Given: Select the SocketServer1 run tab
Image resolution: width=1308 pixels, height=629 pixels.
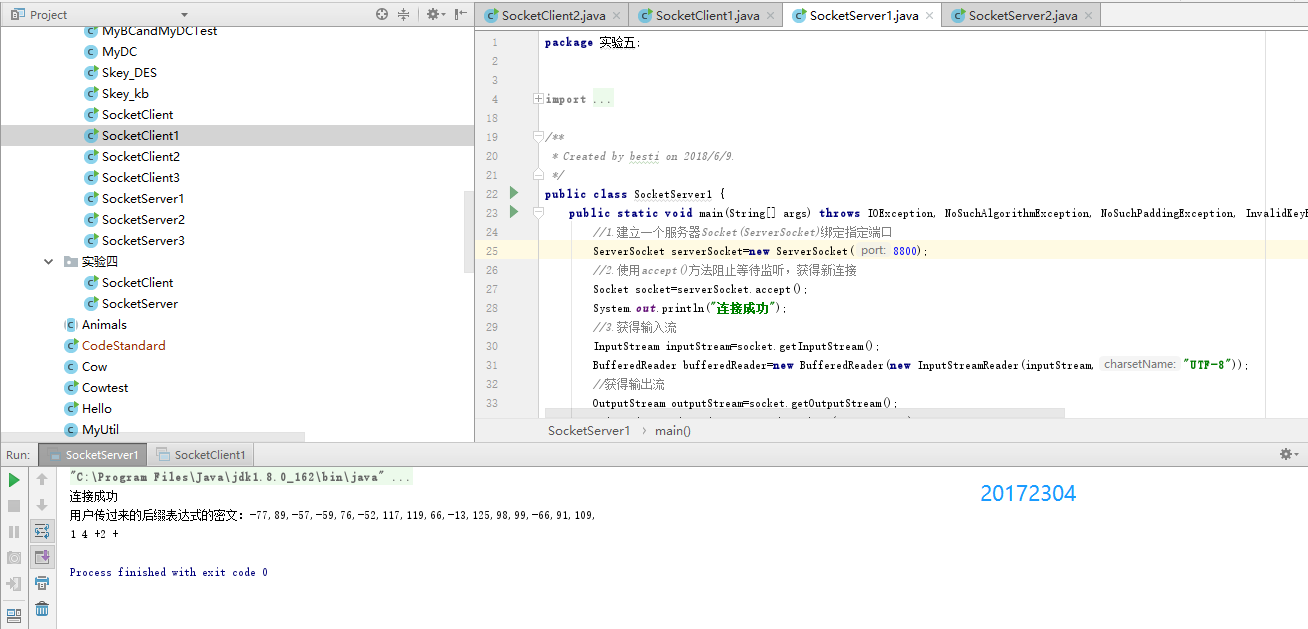Looking at the screenshot, I should (91, 454).
